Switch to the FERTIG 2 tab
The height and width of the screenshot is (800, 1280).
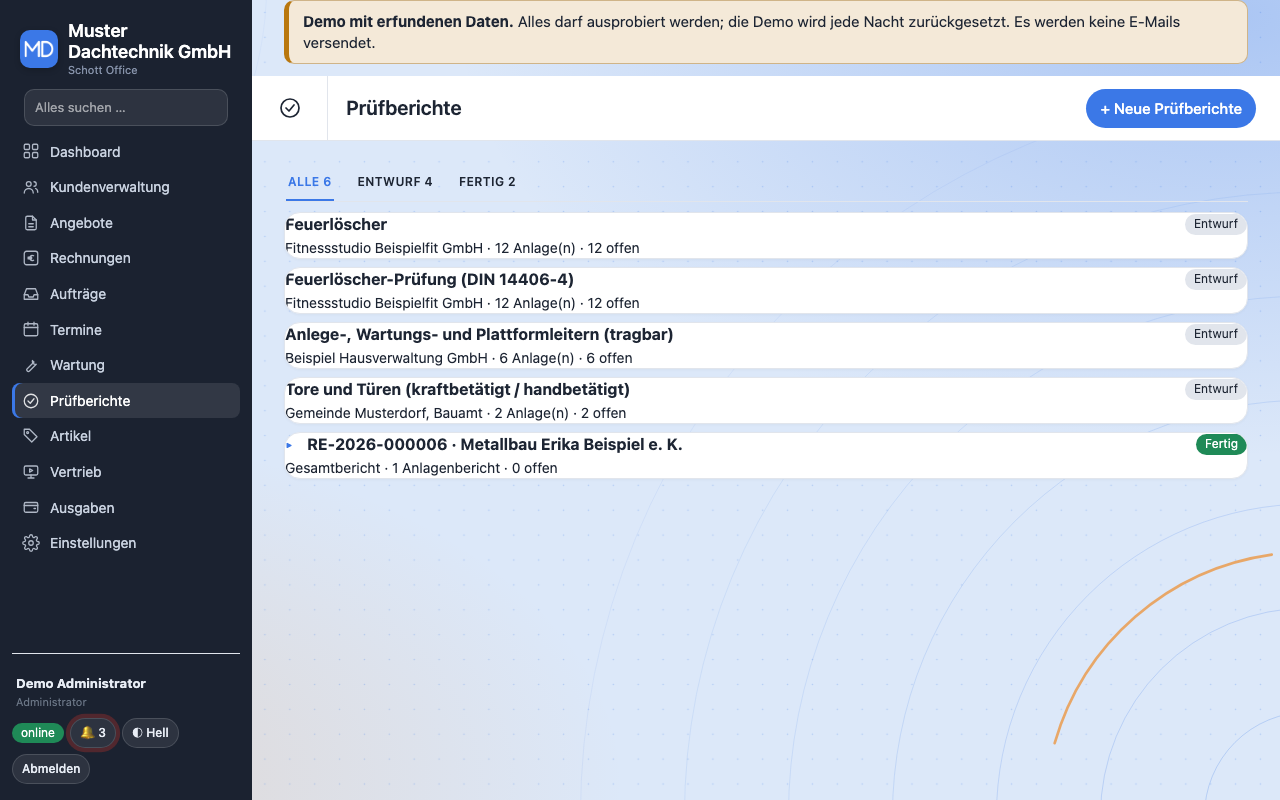(x=487, y=182)
